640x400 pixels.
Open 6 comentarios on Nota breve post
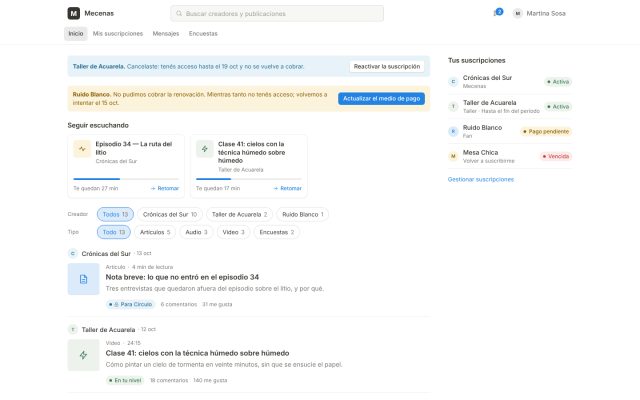tap(179, 304)
